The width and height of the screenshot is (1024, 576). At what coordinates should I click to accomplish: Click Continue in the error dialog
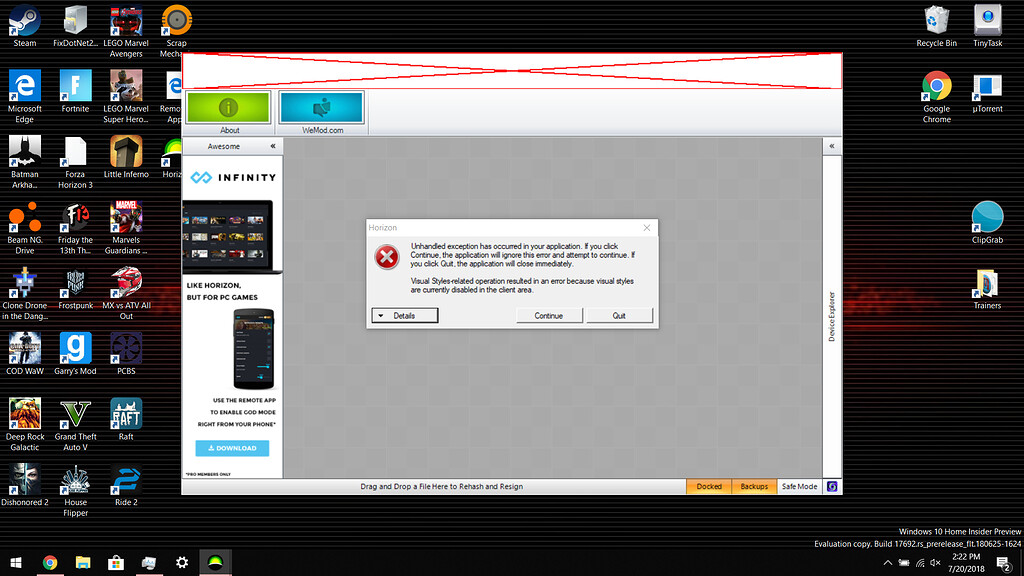click(x=549, y=315)
